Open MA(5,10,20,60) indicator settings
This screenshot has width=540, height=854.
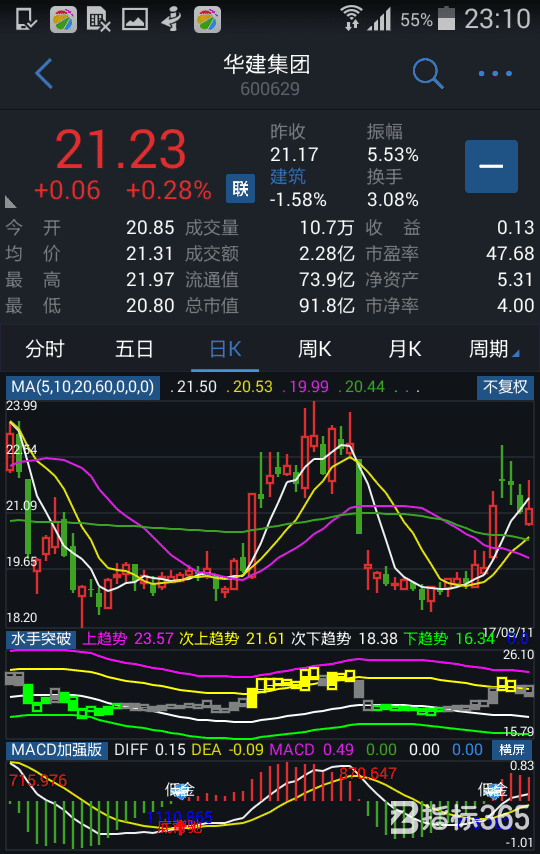click(x=83, y=387)
